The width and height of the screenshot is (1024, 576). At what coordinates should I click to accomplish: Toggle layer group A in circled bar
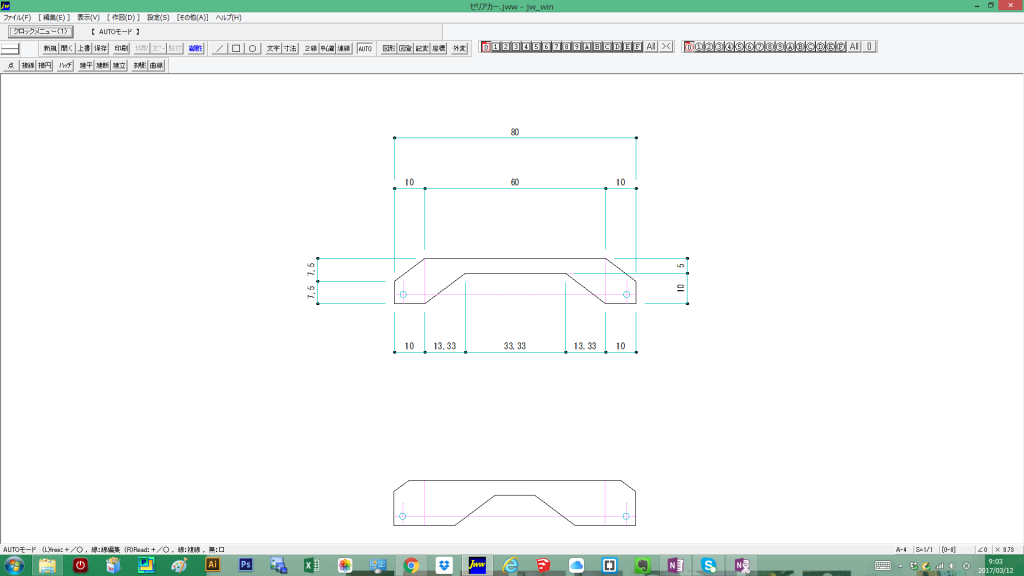coord(789,47)
